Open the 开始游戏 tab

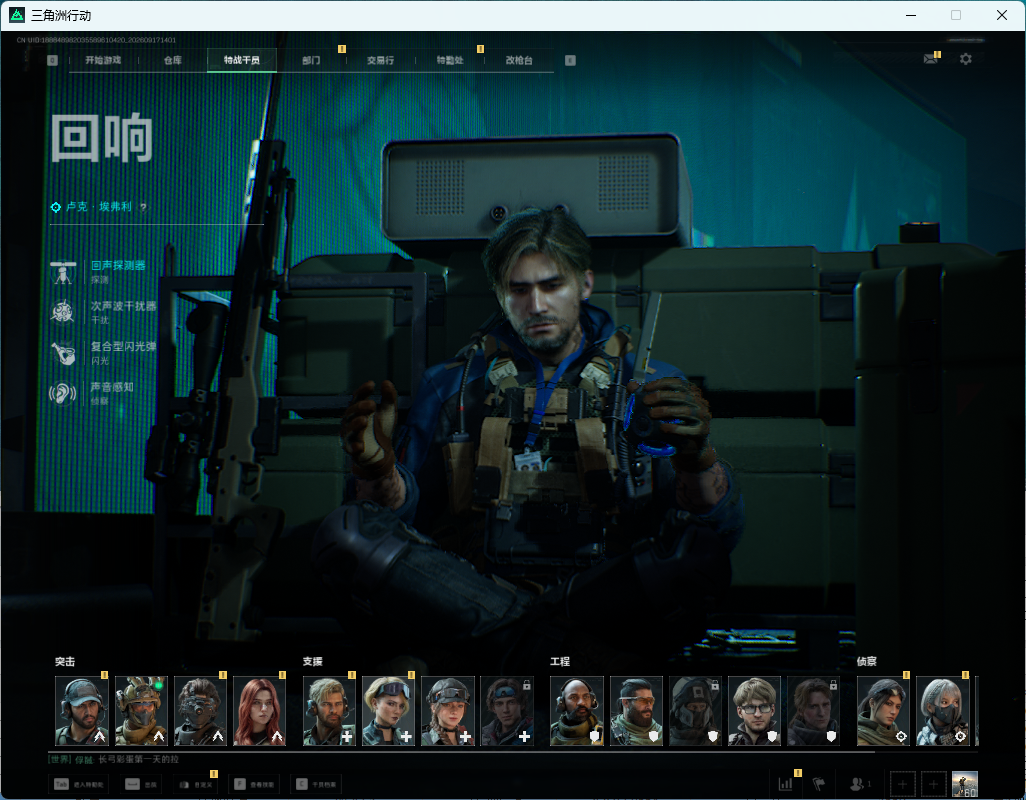tap(103, 60)
